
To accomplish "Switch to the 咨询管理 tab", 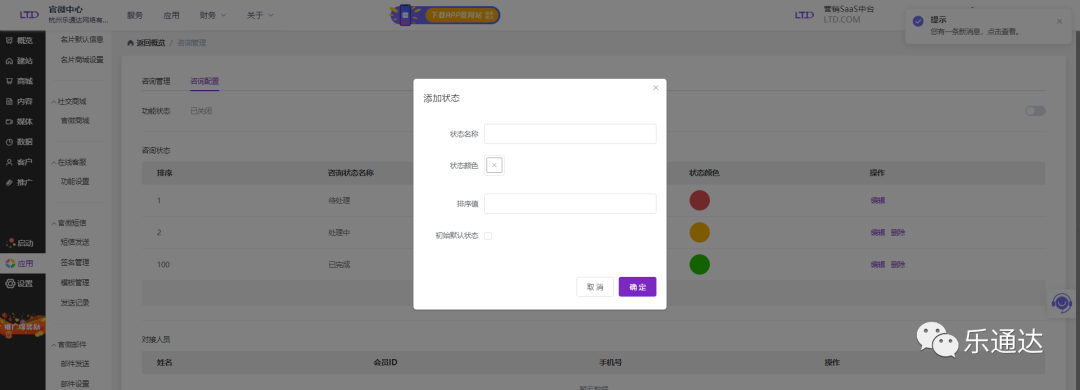I will click(156, 81).
